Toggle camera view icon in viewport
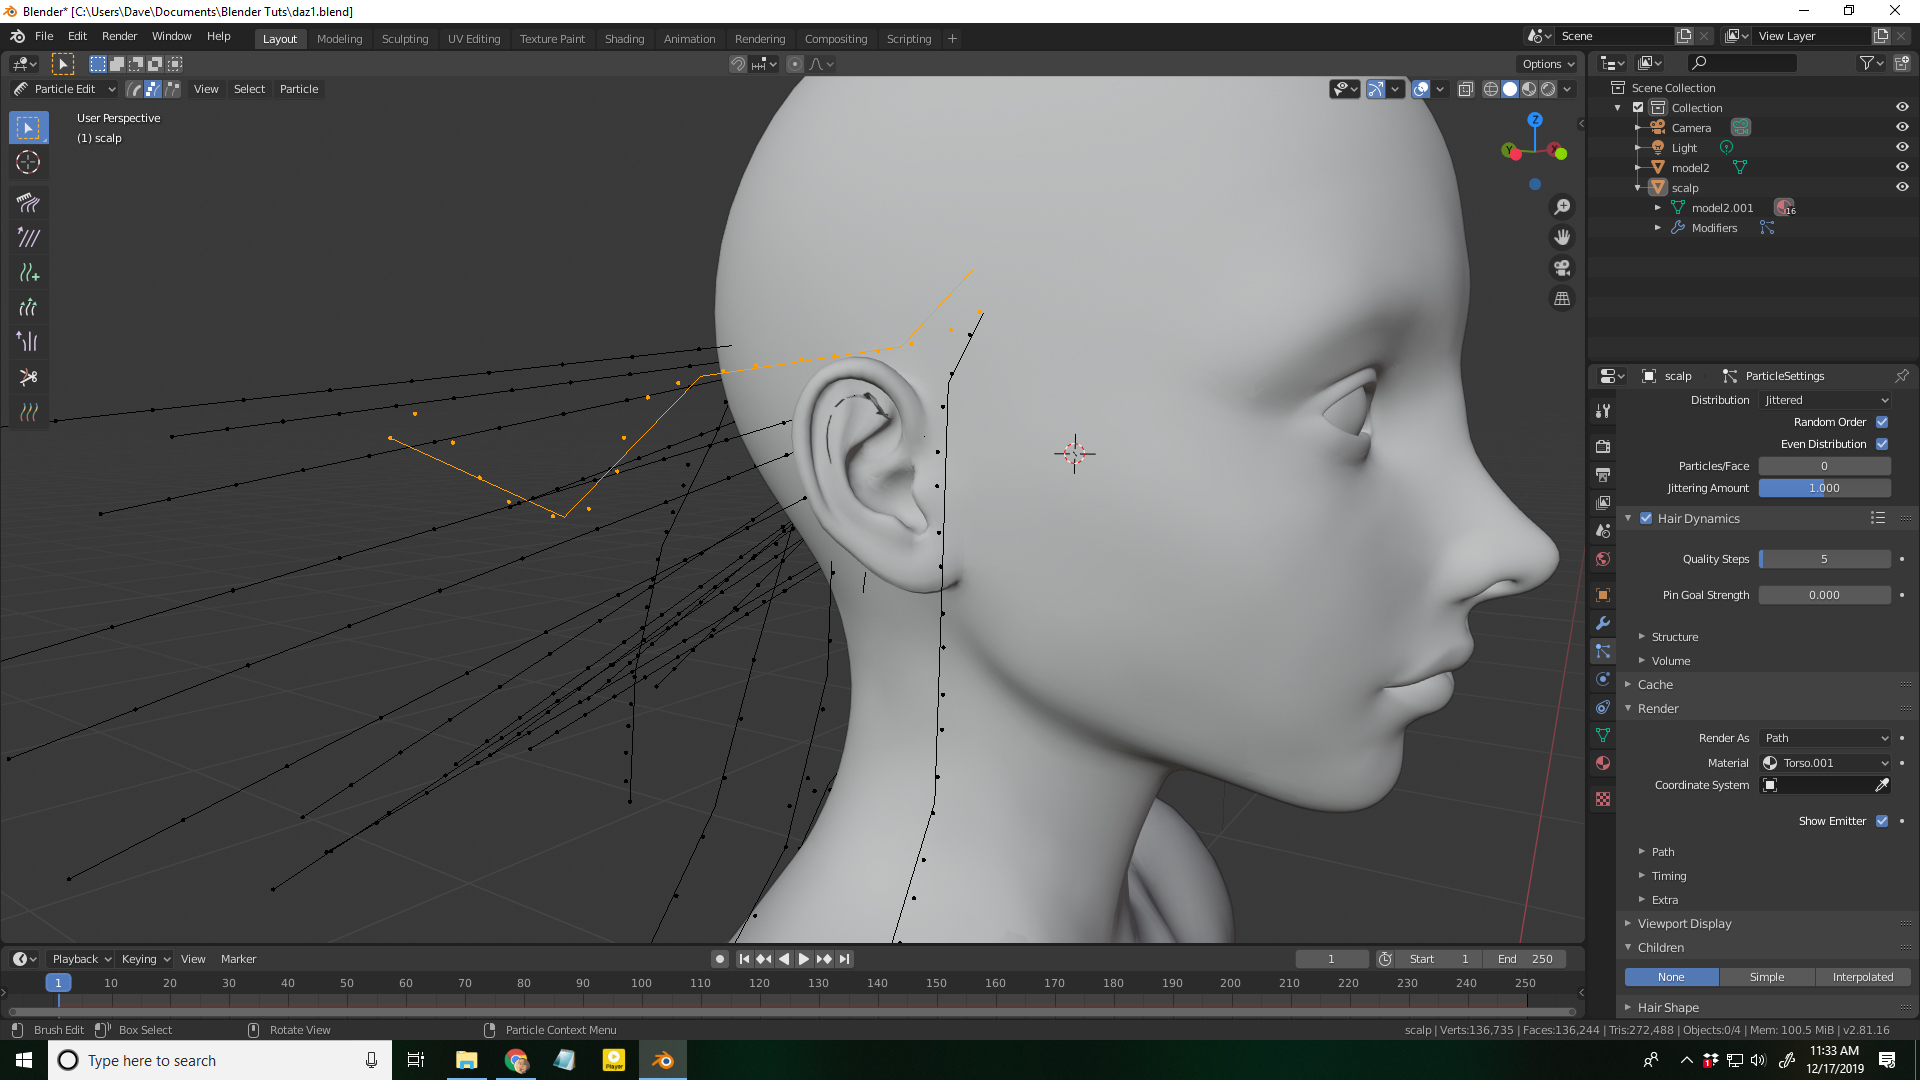Screen dimensions: 1920x1080 [1562, 268]
